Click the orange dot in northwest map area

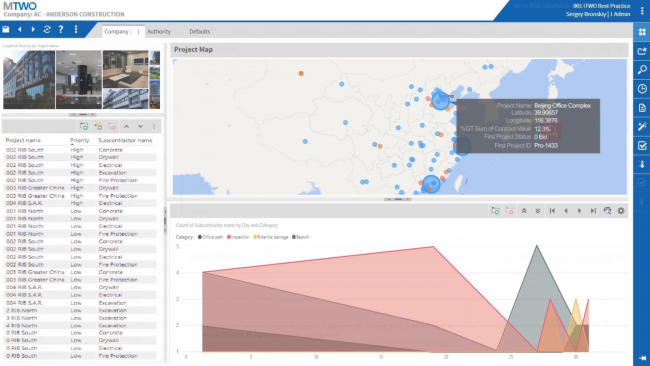coord(301,73)
